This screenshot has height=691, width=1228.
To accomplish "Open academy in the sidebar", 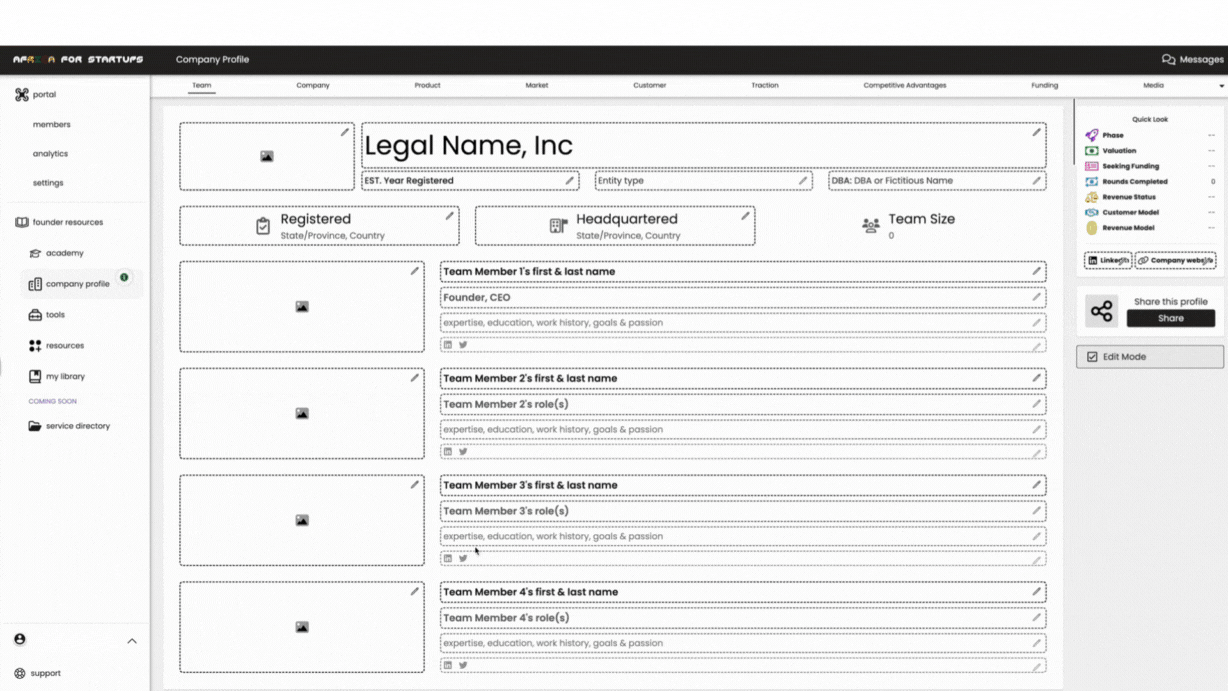I will (x=64, y=253).
